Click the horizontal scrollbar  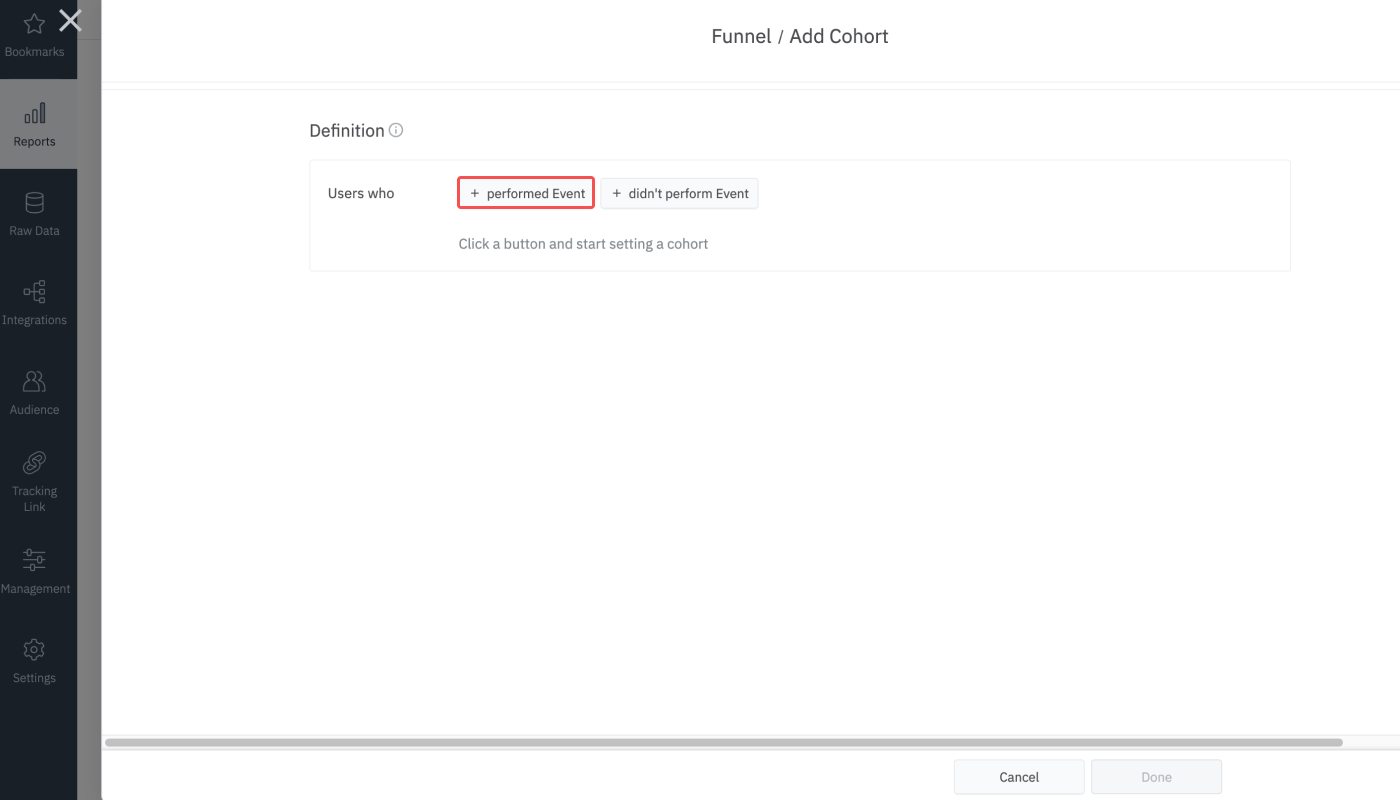click(x=724, y=743)
